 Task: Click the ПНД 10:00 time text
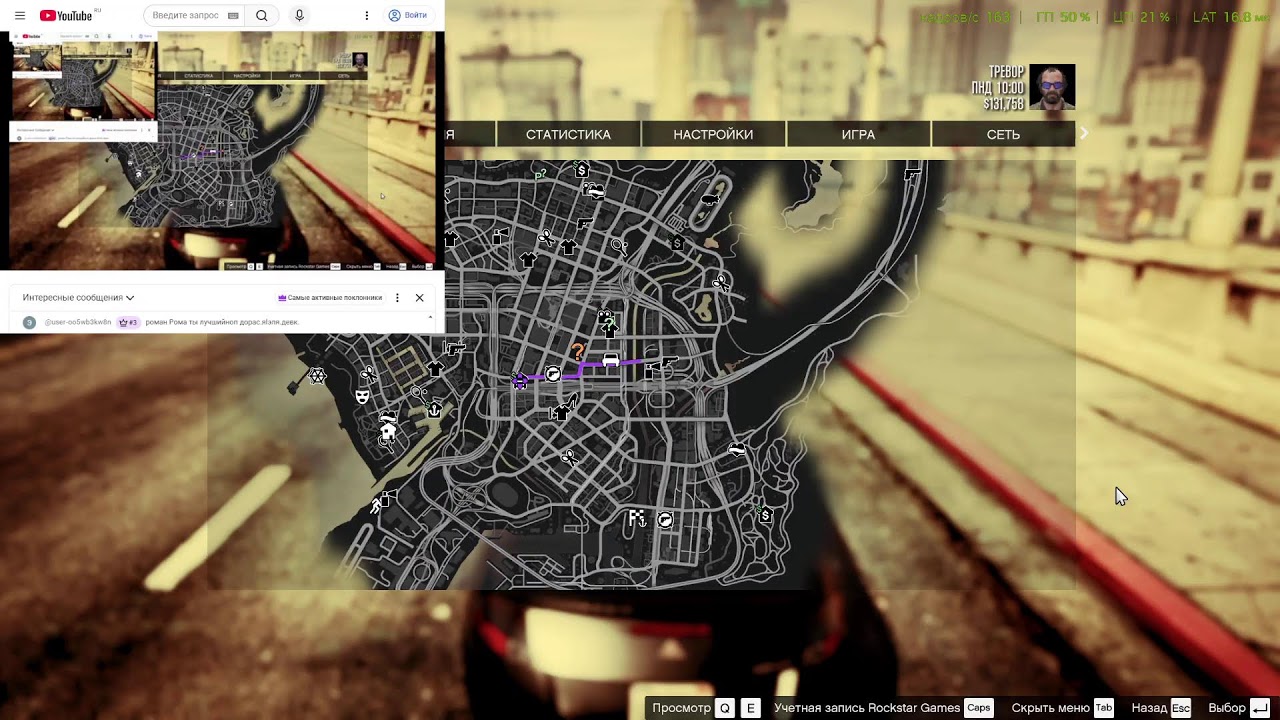pyautogui.click(x=997, y=88)
